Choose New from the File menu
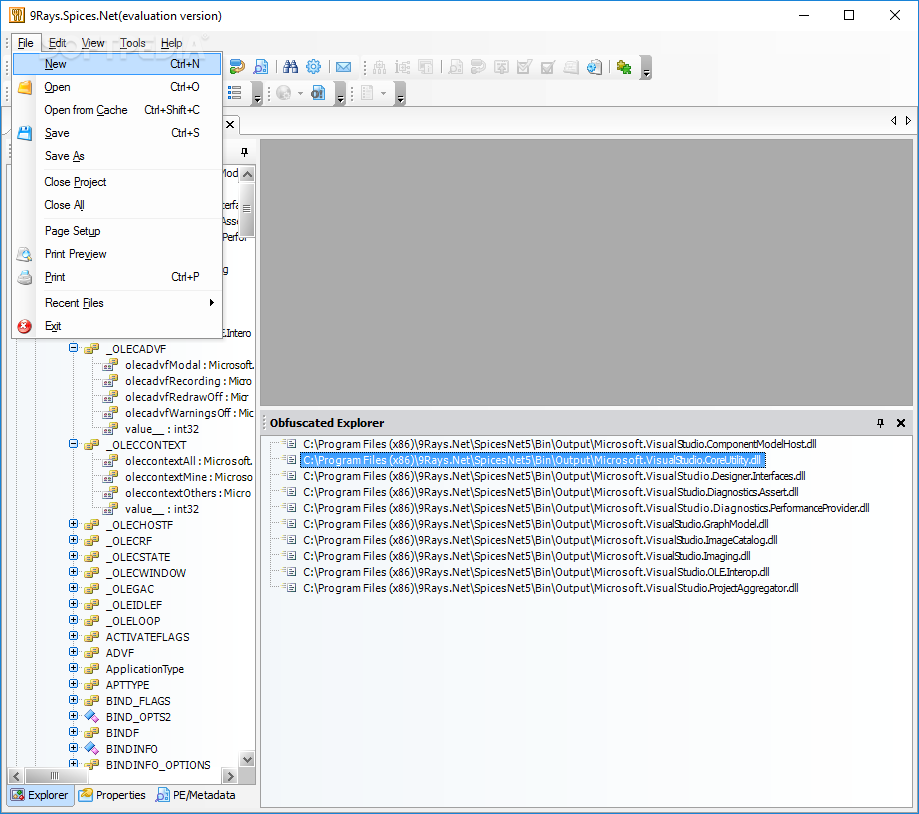919x814 pixels. point(117,64)
